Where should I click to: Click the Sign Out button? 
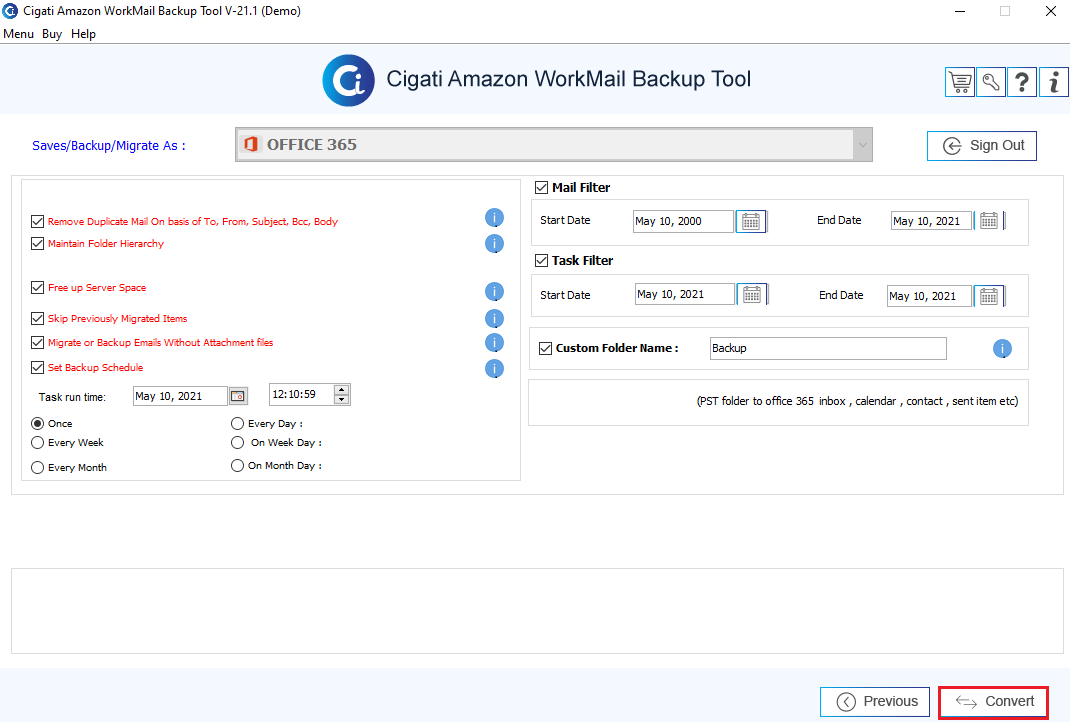click(981, 146)
